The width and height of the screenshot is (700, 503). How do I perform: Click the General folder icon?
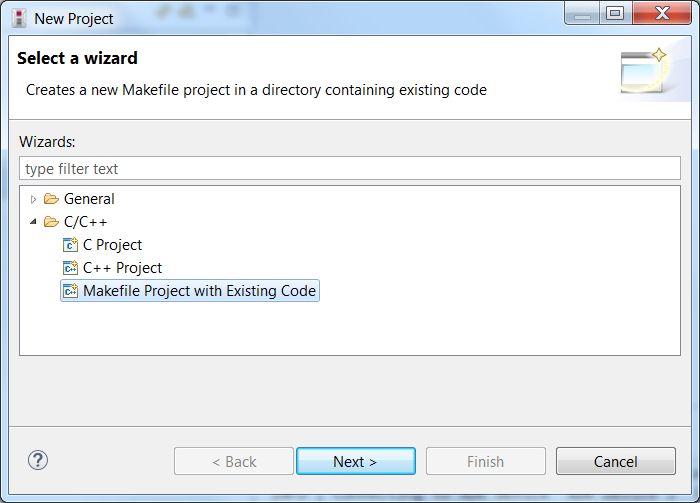click(51, 199)
